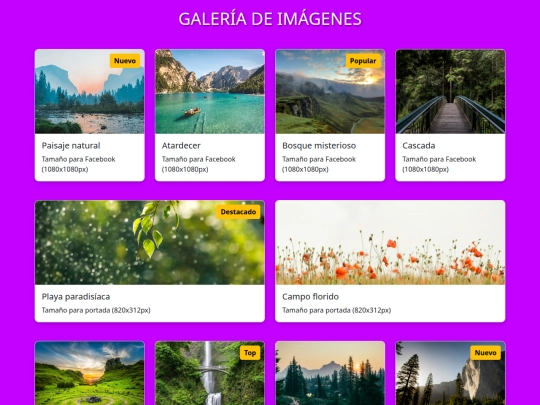Click the Destacado badge on Playa paradisíaca
Image resolution: width=540 pixels, height=405 pixels.
point(238,212)
